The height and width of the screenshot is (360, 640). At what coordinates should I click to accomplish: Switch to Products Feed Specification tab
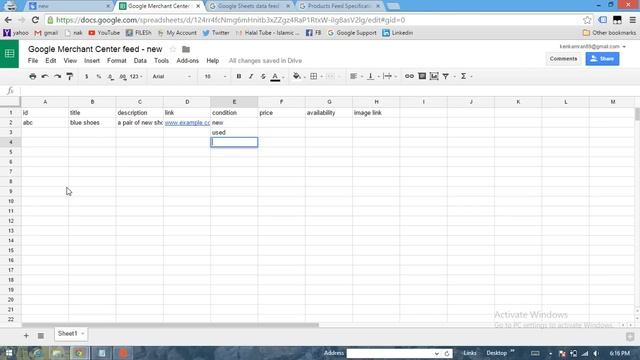pyautogui.click(x=339, y=6)
